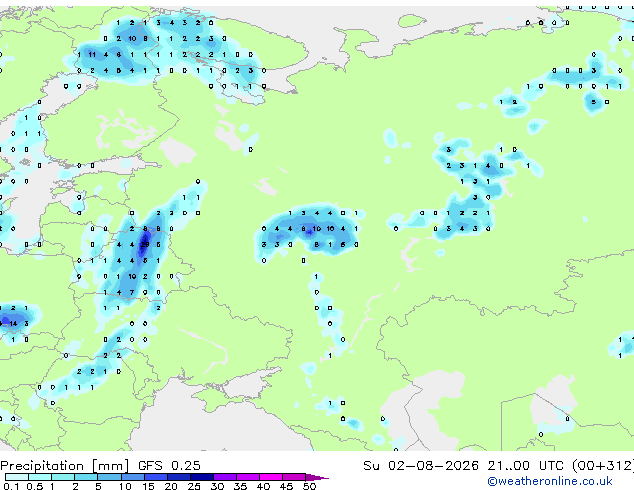
Task: Click the above-50 arrow at legend end
Action: pyautogui.click(x=317, y=477)
